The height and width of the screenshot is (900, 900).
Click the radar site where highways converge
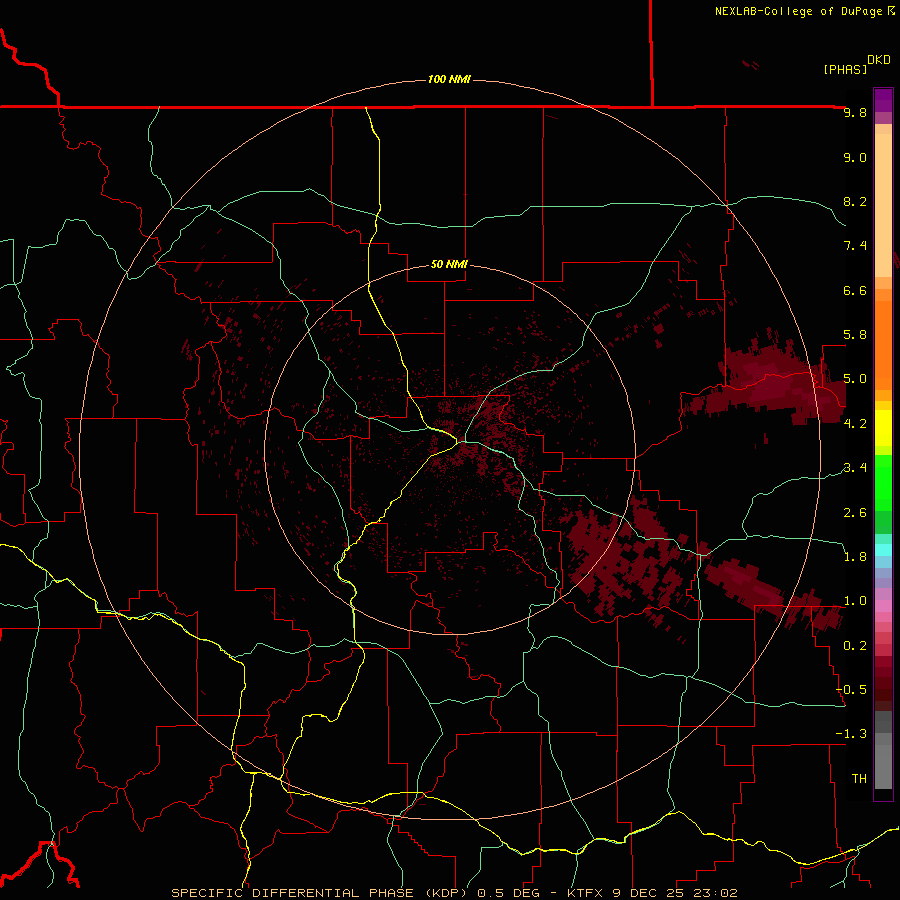461,441
